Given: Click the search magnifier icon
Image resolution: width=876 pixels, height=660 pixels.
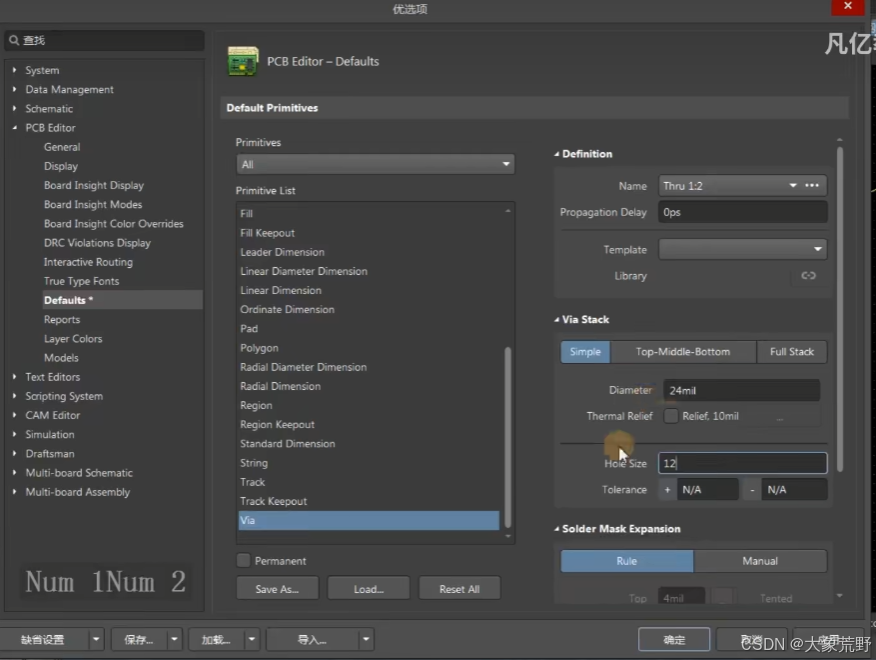Looking at the screenshot, I should point(14,40).
